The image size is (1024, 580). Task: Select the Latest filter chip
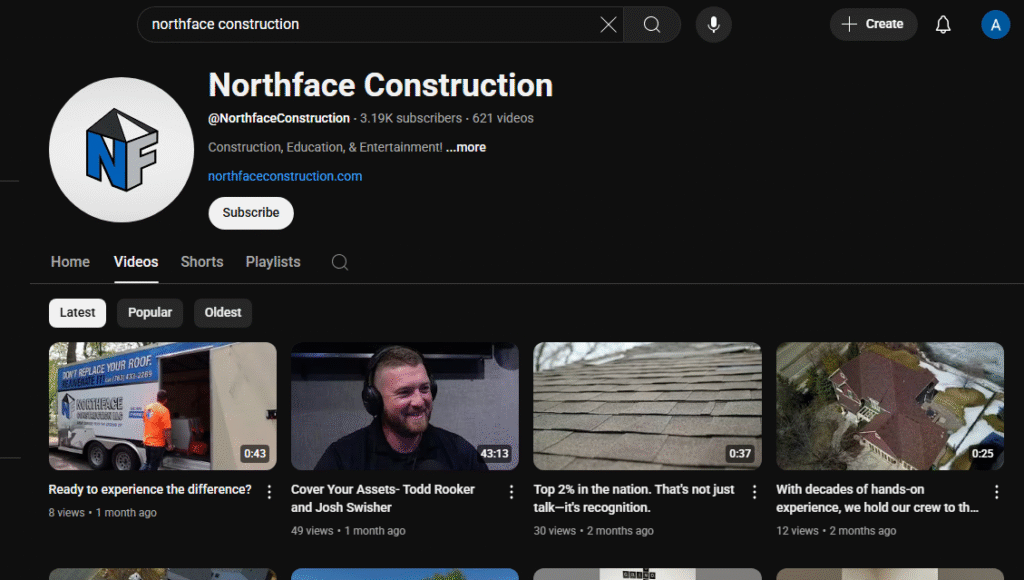coord(77,312)
